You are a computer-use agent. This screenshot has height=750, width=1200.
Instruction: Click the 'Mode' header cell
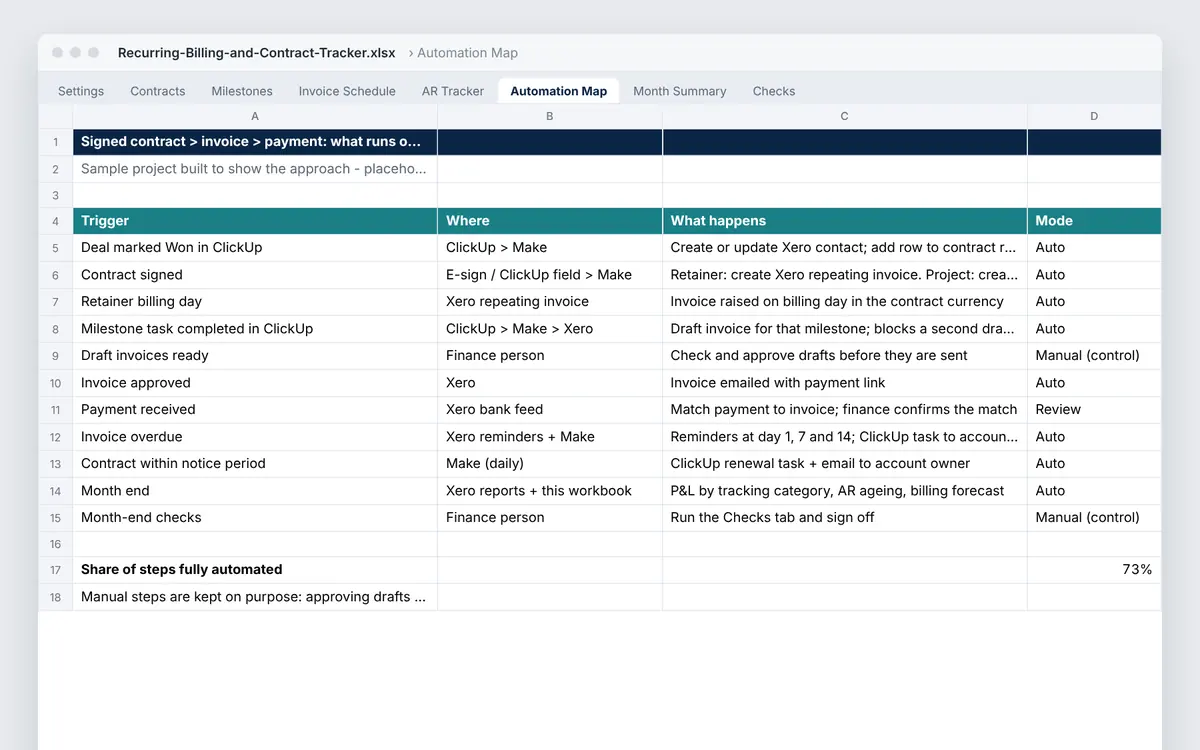[x=1094, y=221]
